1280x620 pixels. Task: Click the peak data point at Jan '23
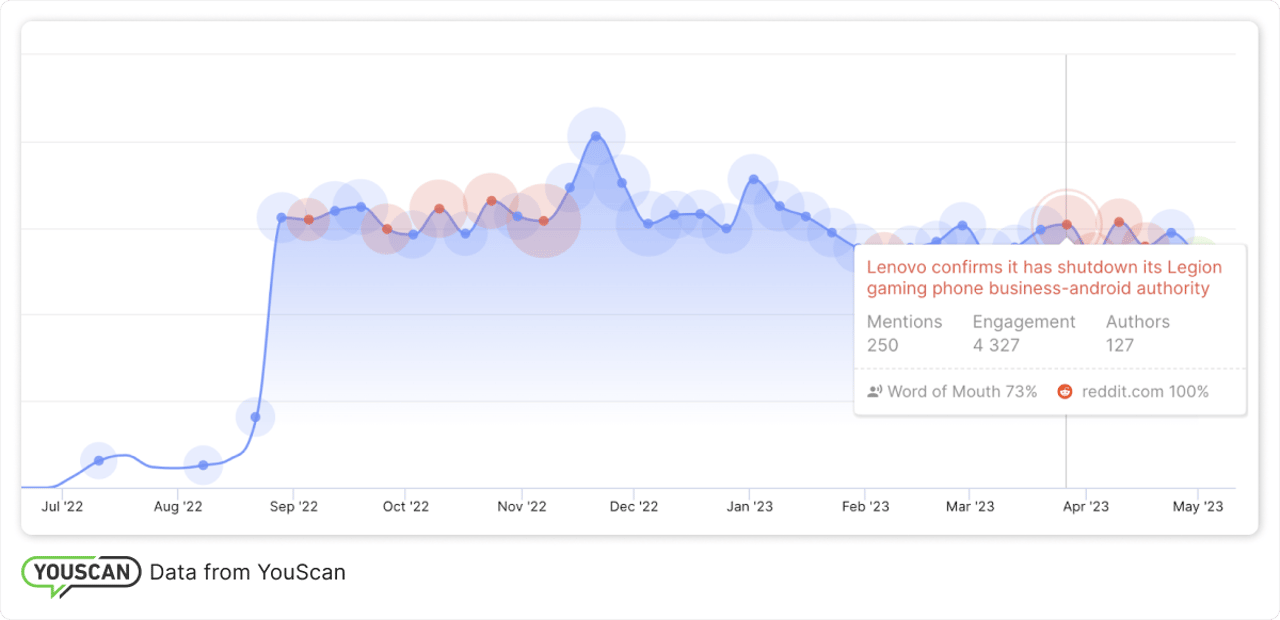tap(753, 180)
